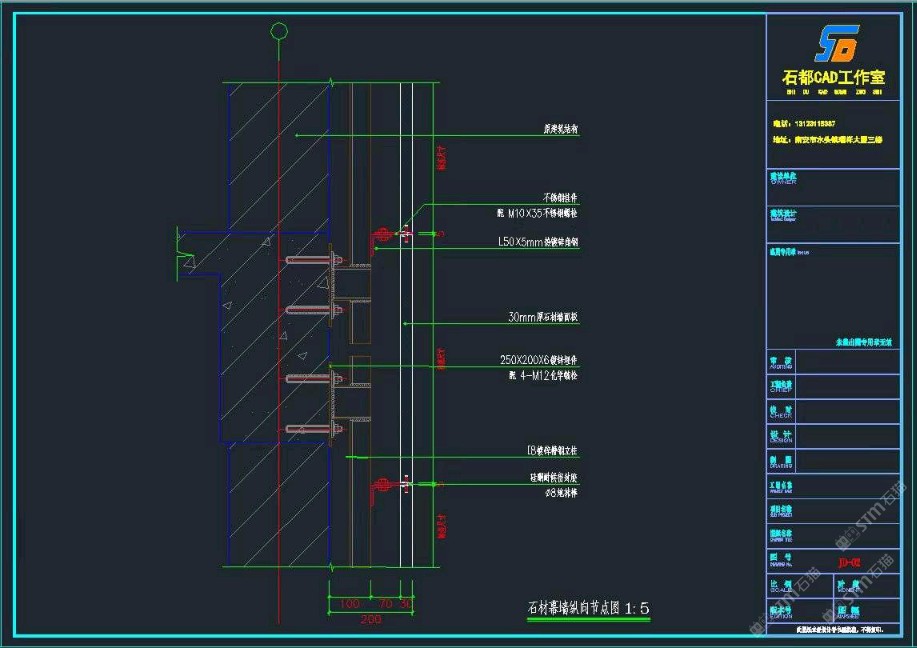The width and height of the screenshot is (917, 648).
Task: Click the 30mm stone panel annotation label
Action: pos(543,318)
